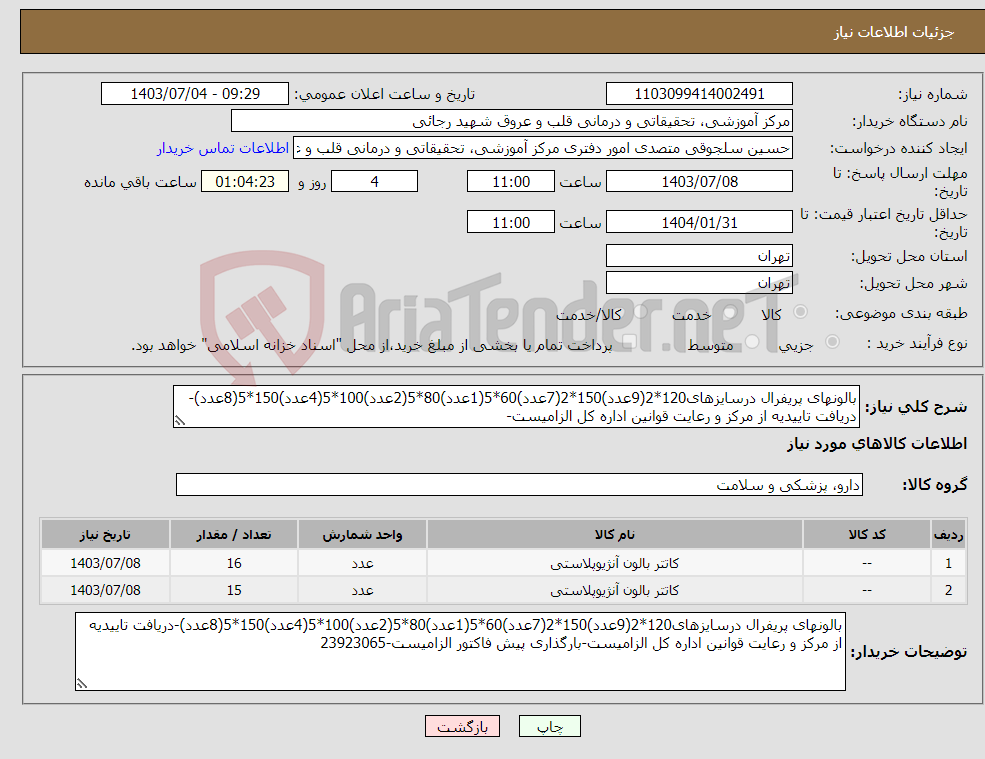Click the واحد شمارش column header
985x759 pixels.
(x=362, y=534)
